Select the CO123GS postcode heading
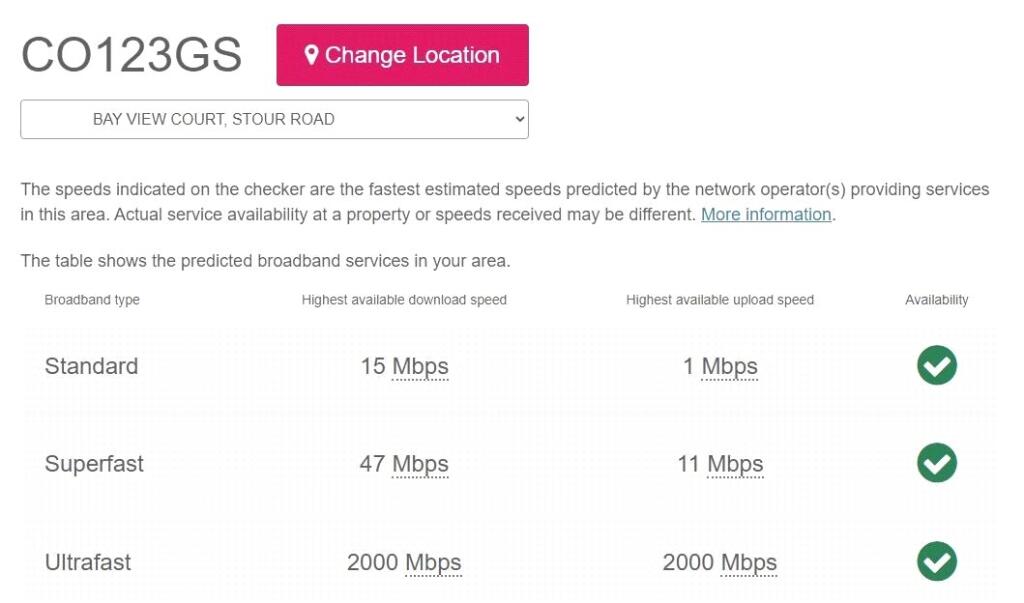 [131, 55]
